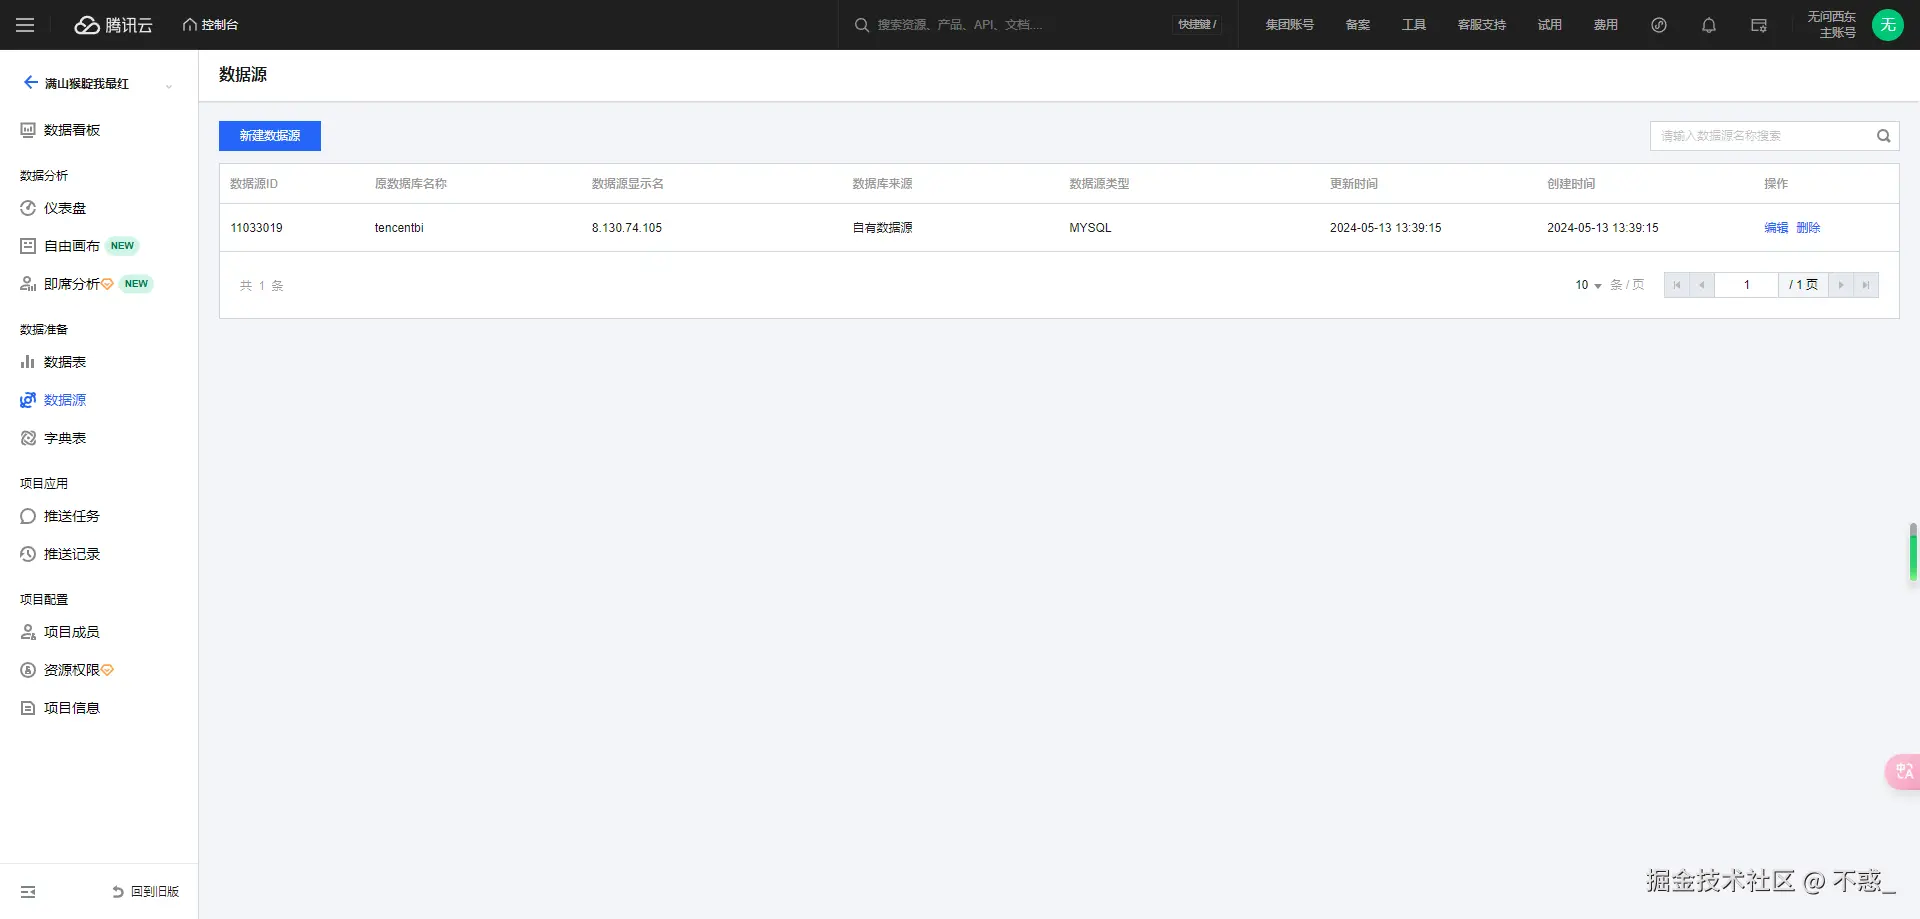Open the 备案 menu
Viewport: 1920px width, 919px height.
[x=1357, y=25]
